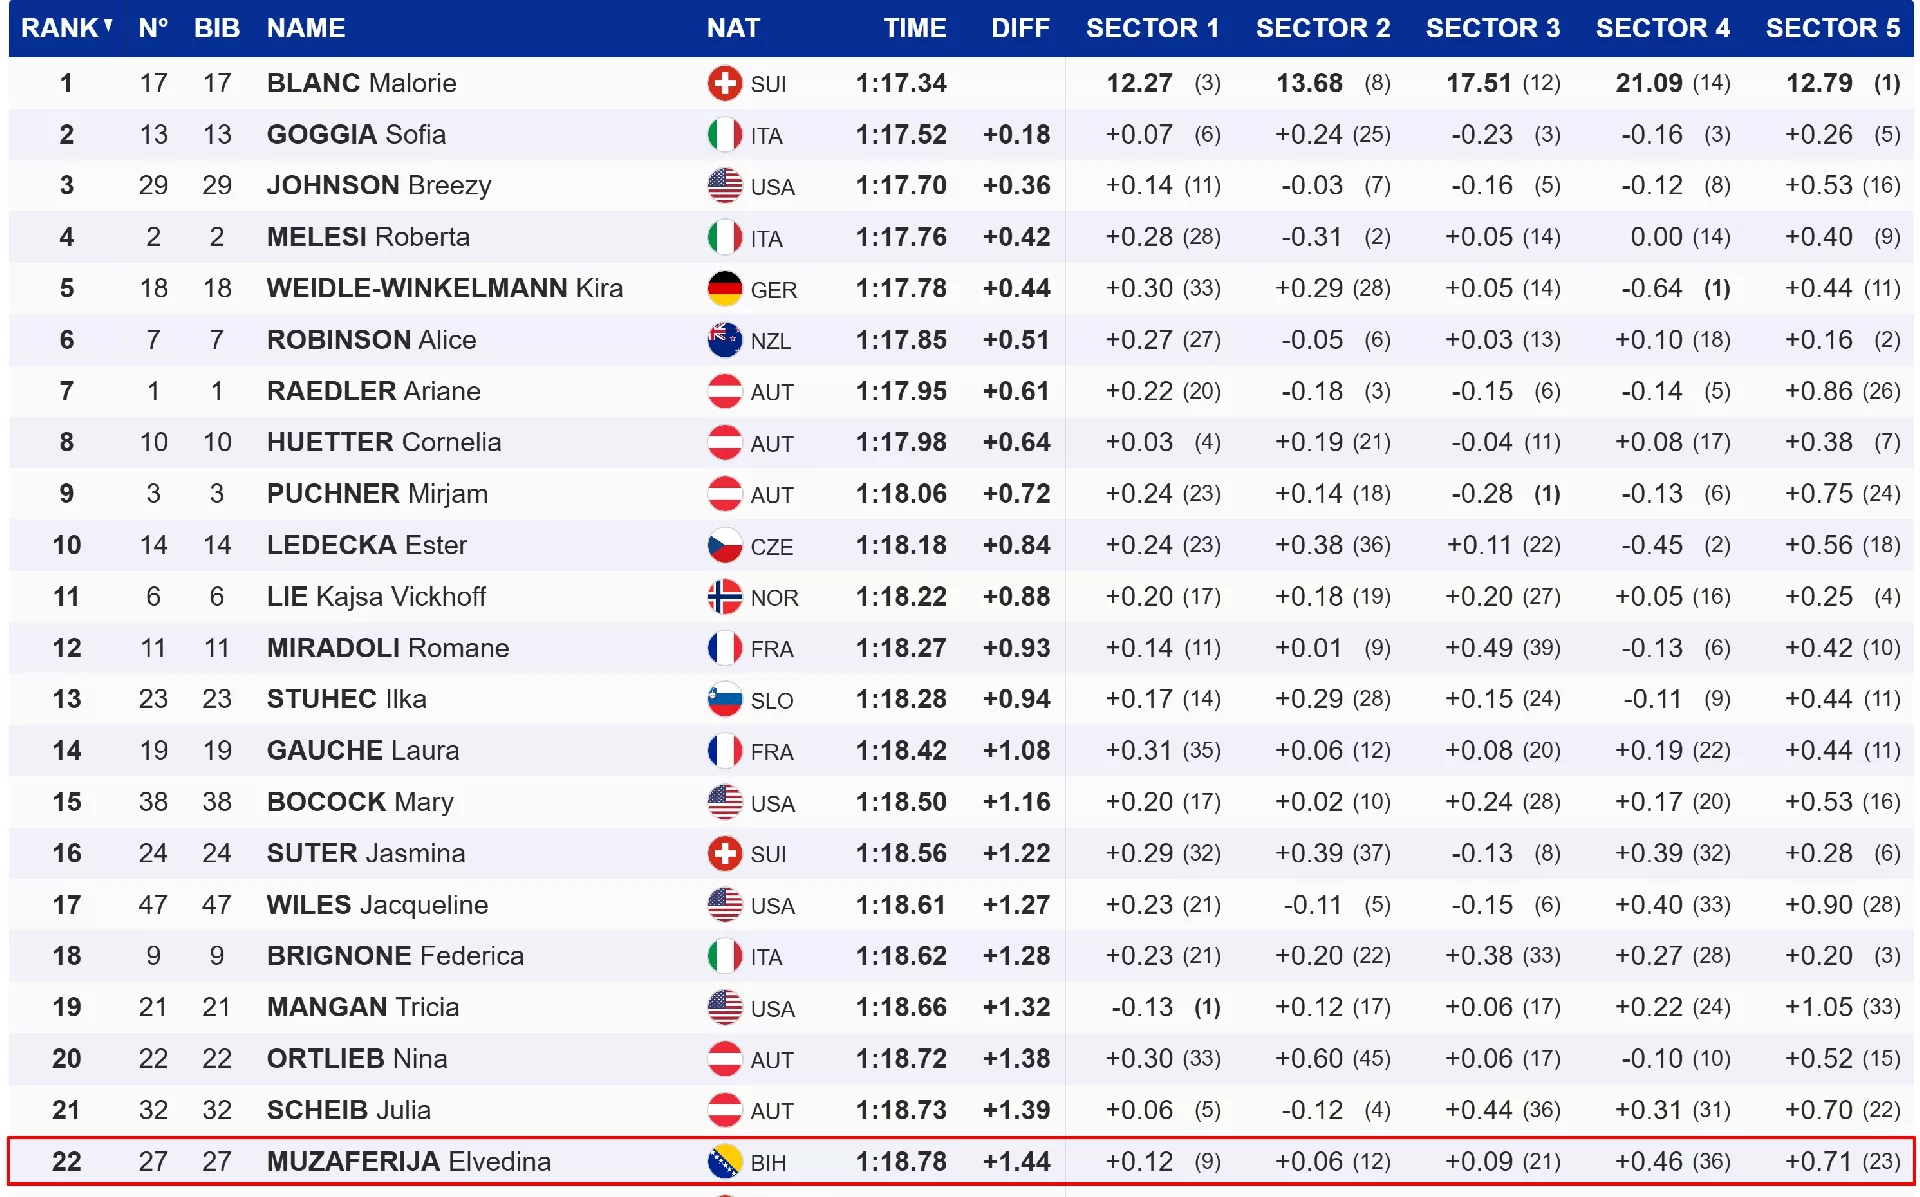Open athlete name BLANC Malorie
The image size is (1920, 1197).
(361, 83)
